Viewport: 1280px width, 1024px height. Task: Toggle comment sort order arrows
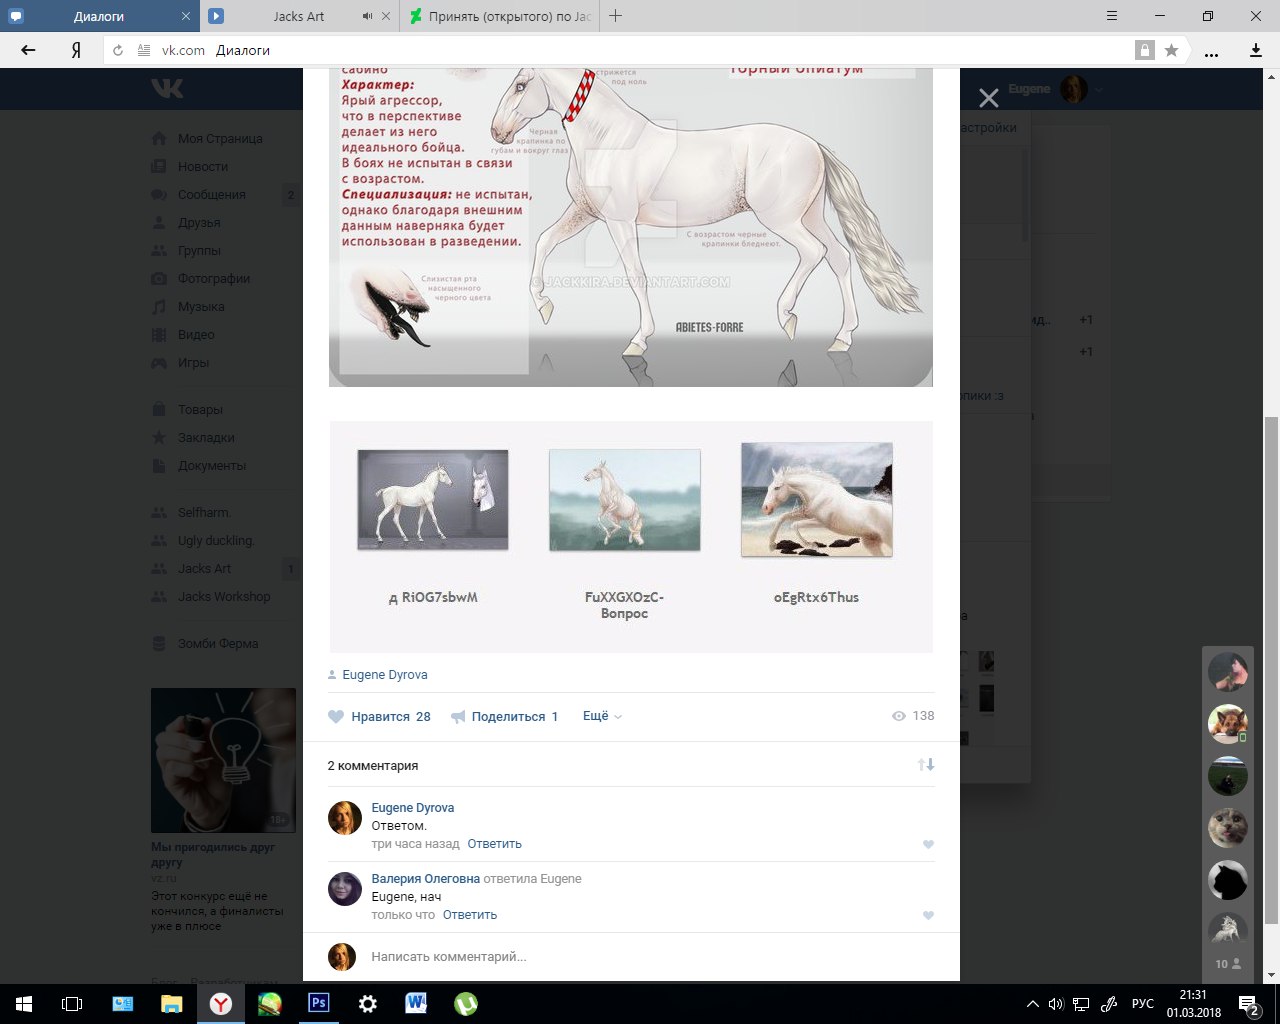[926, 765]
